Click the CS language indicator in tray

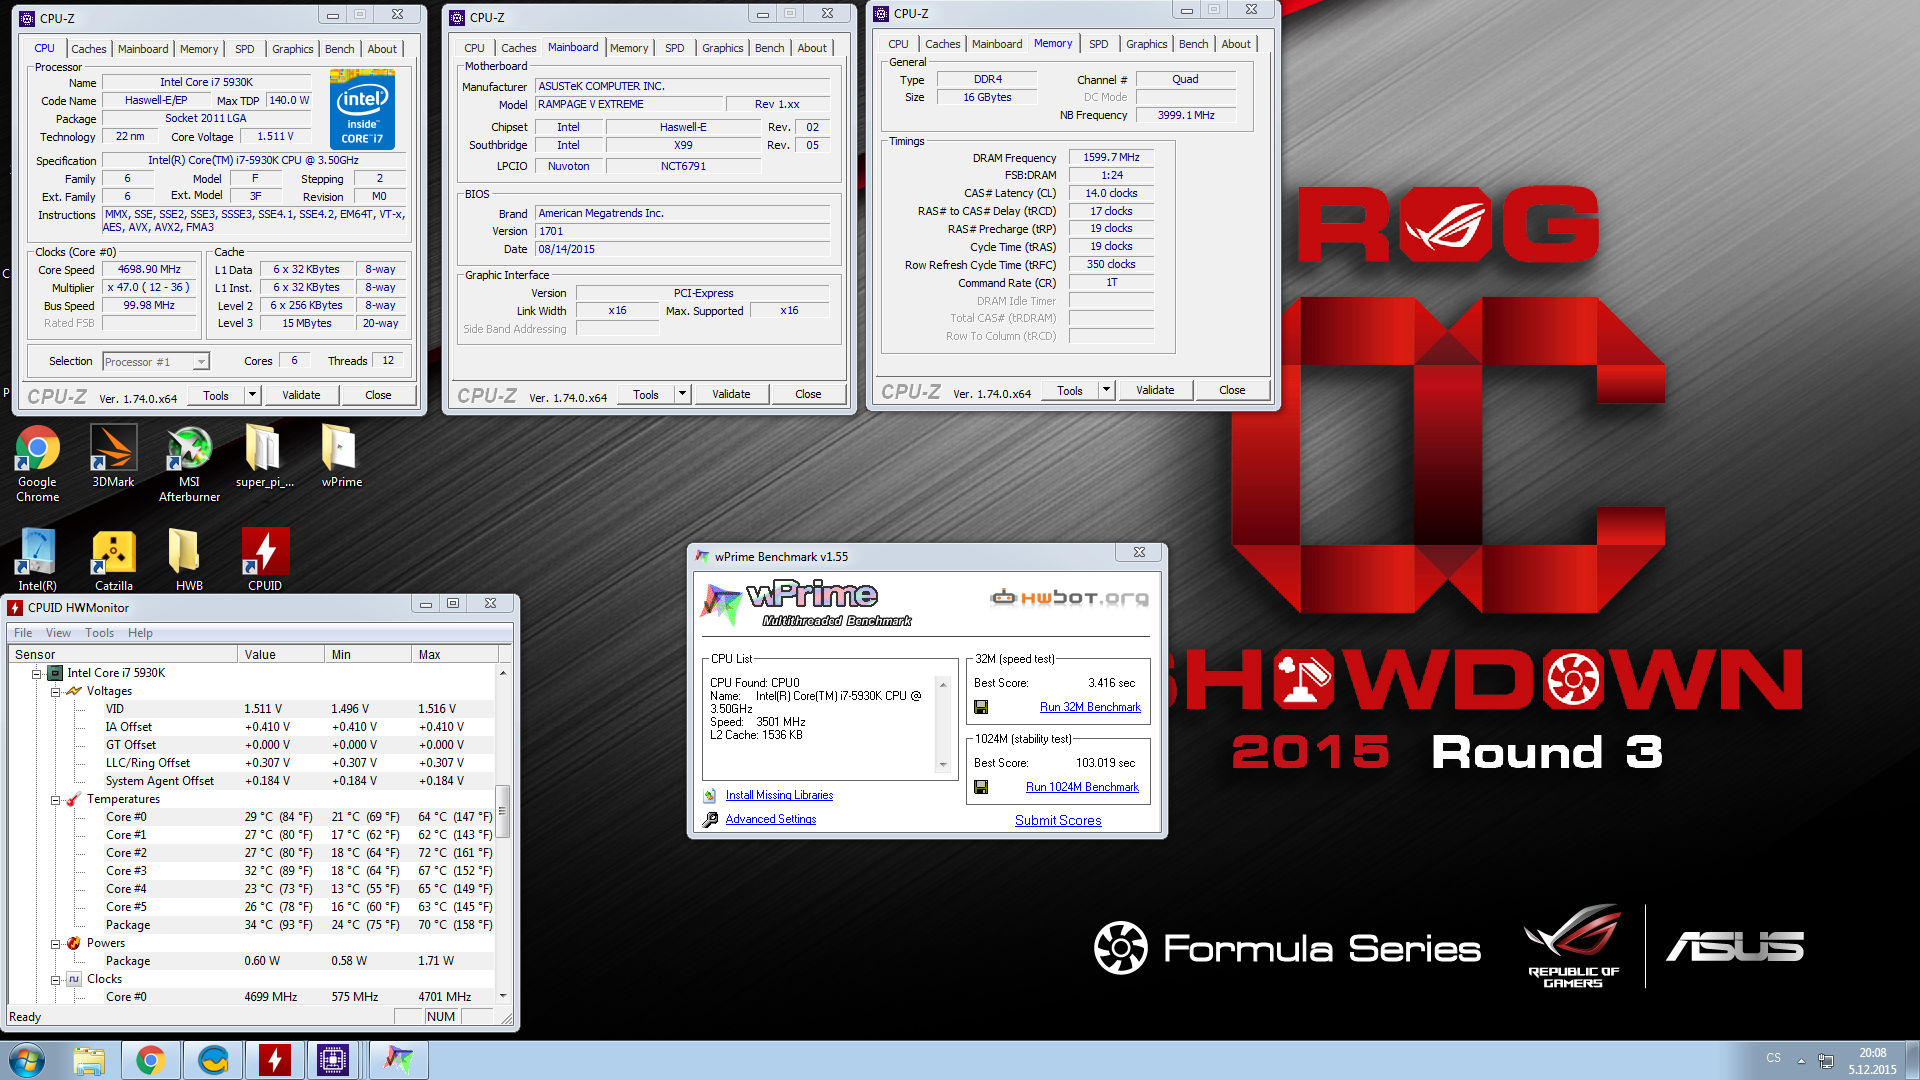click(x=1773, y=1058)
